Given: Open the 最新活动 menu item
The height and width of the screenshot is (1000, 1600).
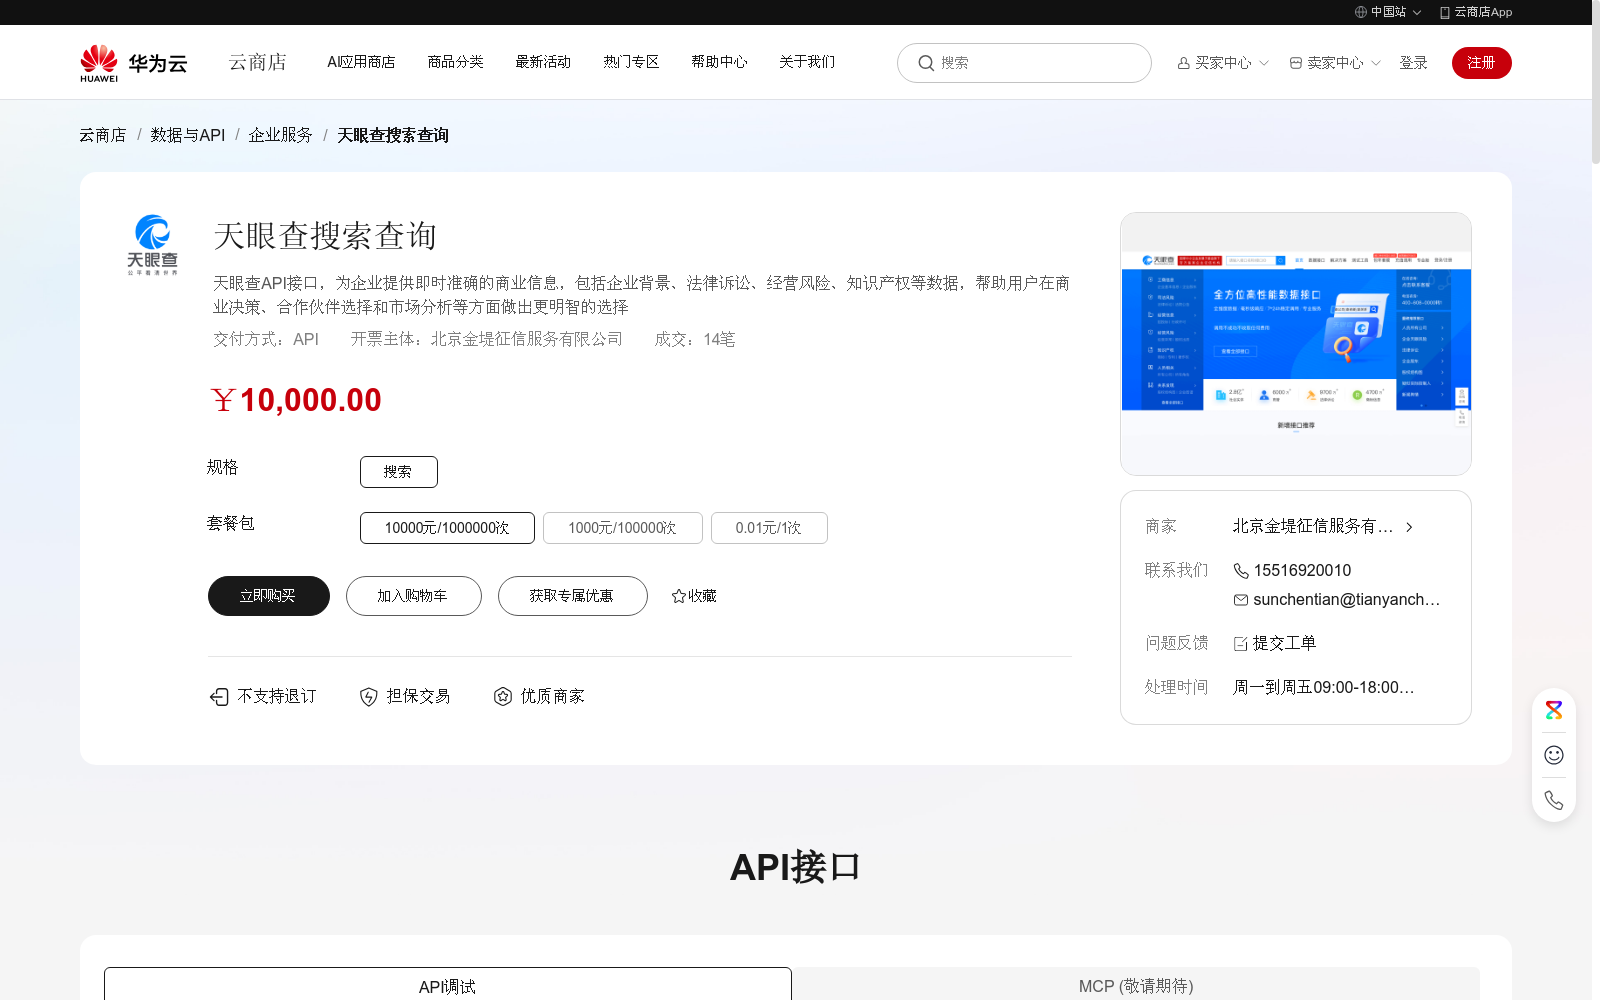Looking at the screenshot, I should pyautogui.click(x=543, y=62).
